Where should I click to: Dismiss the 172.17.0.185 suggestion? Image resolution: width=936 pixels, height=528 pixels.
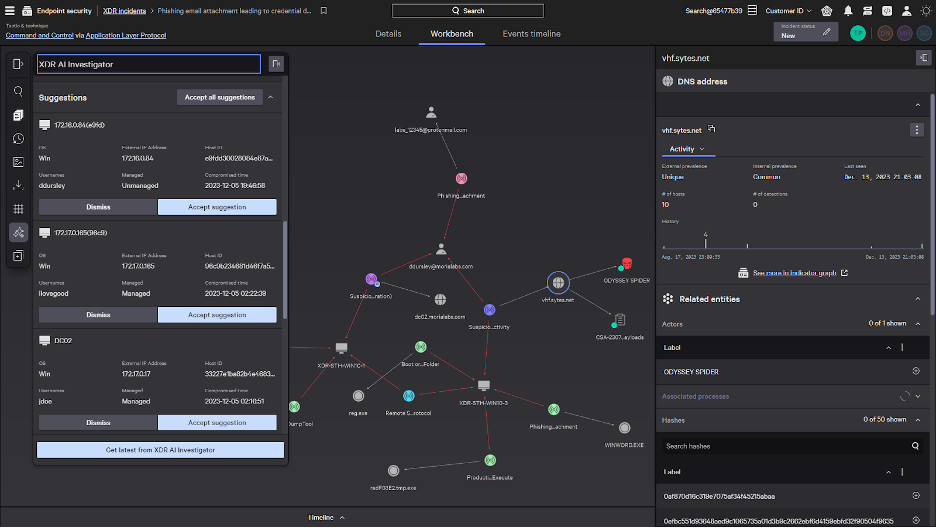(x=98, y=315)
